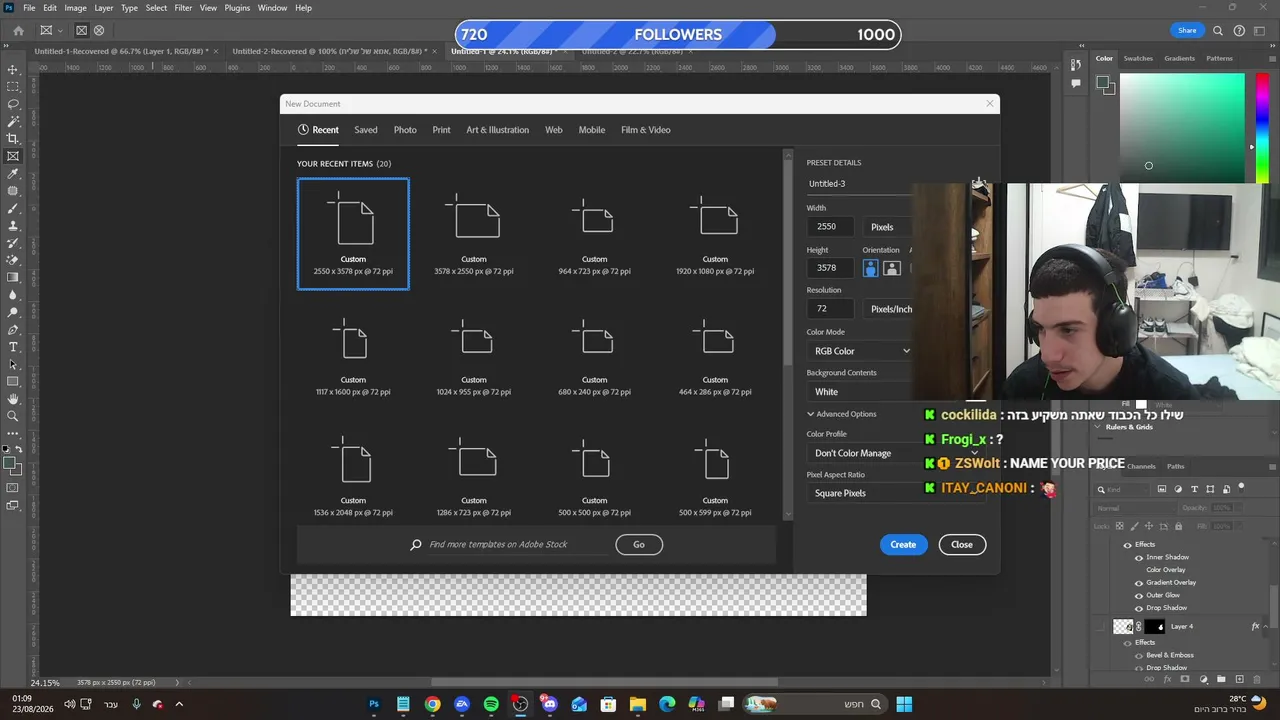Select the Move tool
This screenshot has width=1280, height=720.
tap(13, 70)
